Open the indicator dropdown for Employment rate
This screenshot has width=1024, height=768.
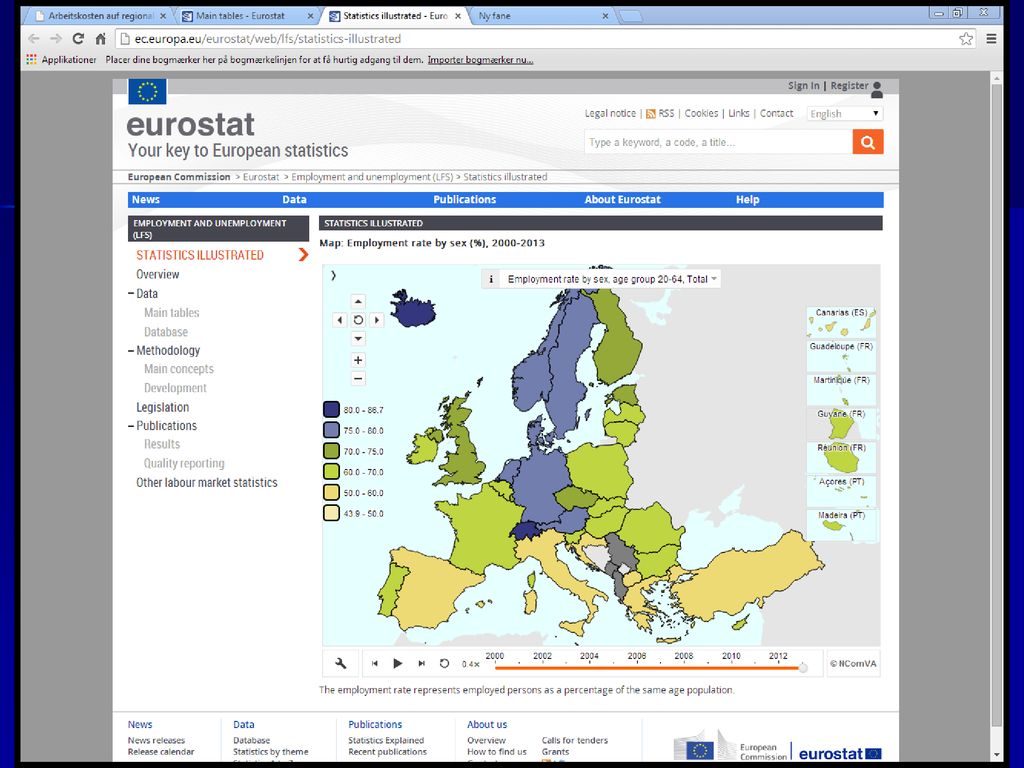(613, 280)
